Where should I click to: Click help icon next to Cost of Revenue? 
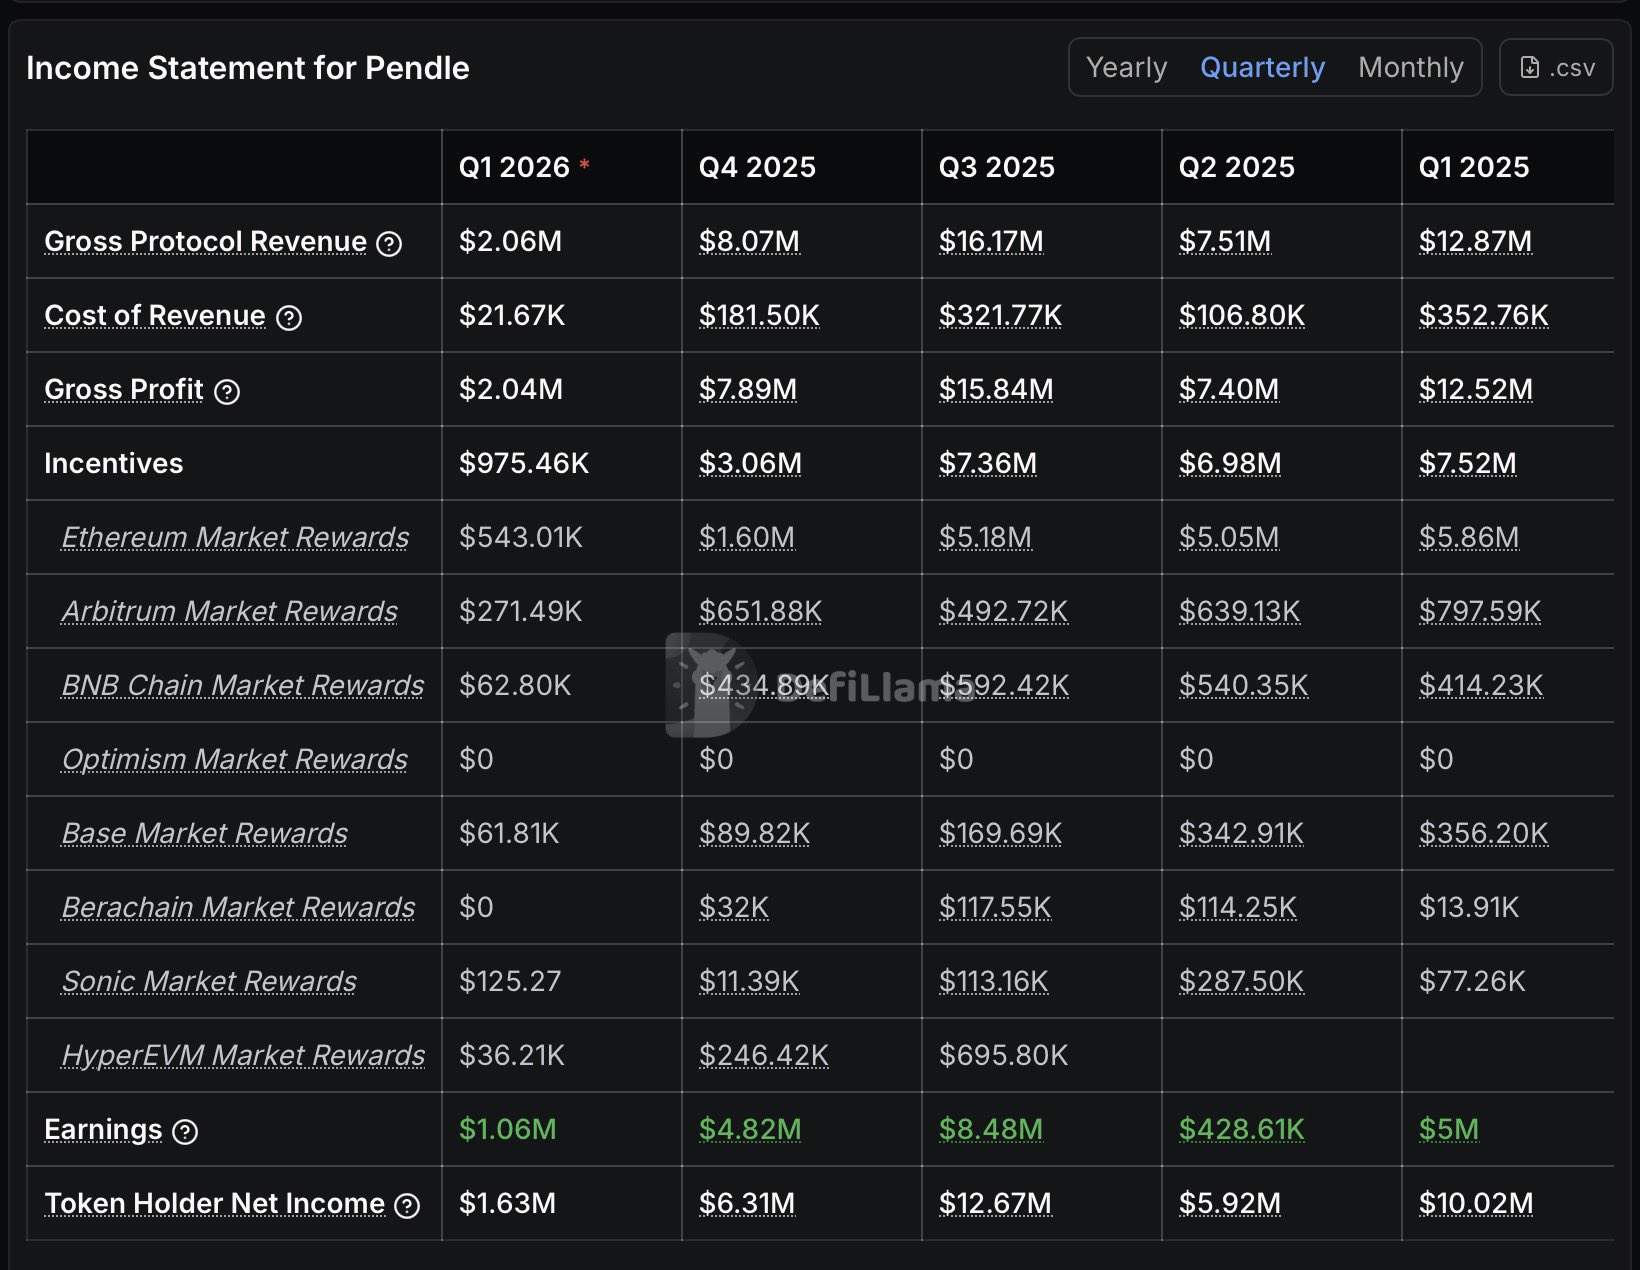click(x=289, y=318)
